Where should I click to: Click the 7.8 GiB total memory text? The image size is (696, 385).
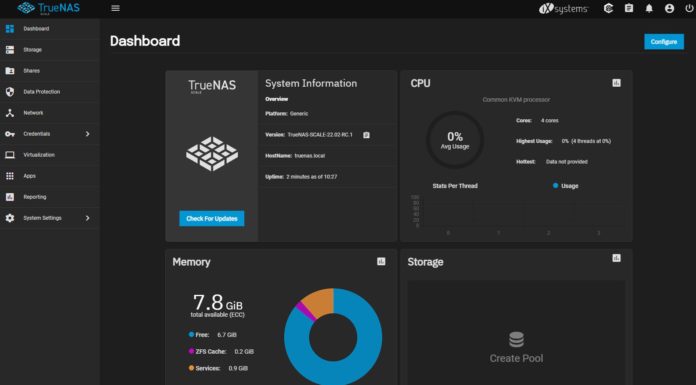click(218, 303)
